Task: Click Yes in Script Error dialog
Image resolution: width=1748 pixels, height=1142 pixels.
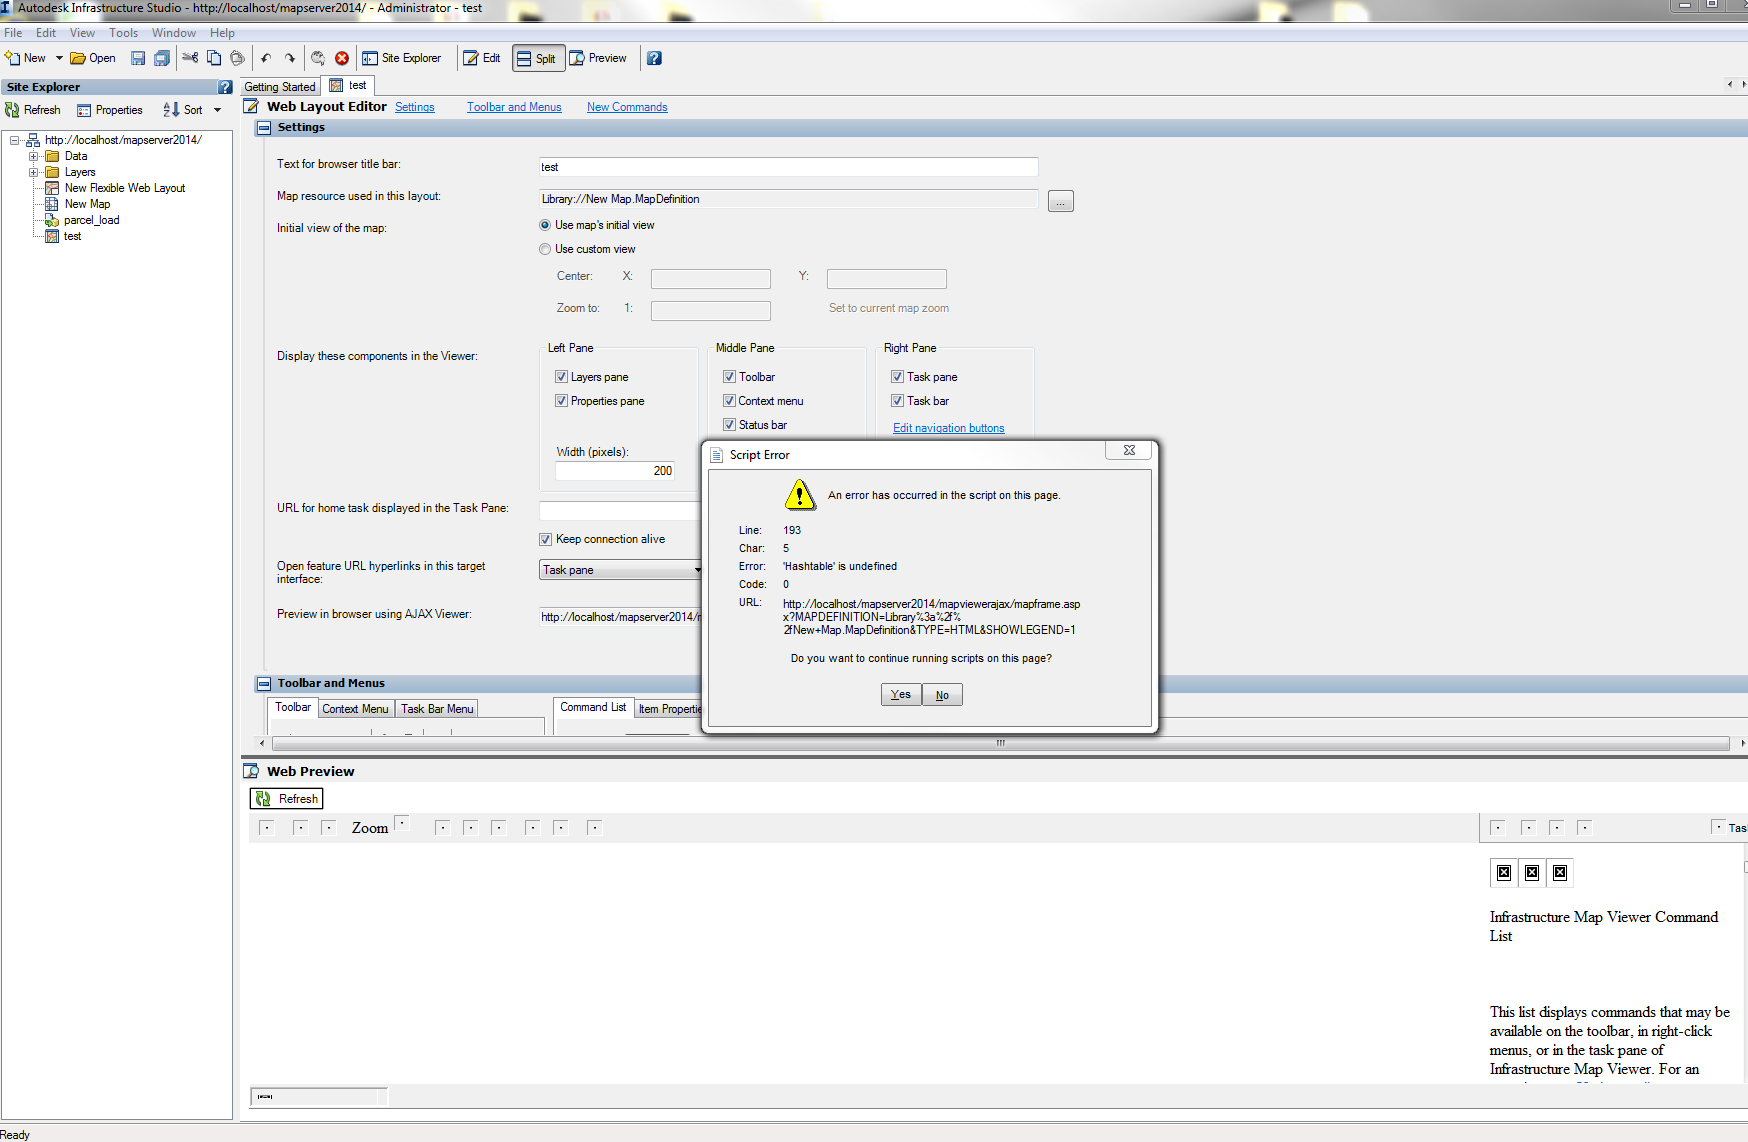Action: tap(901, 695)
